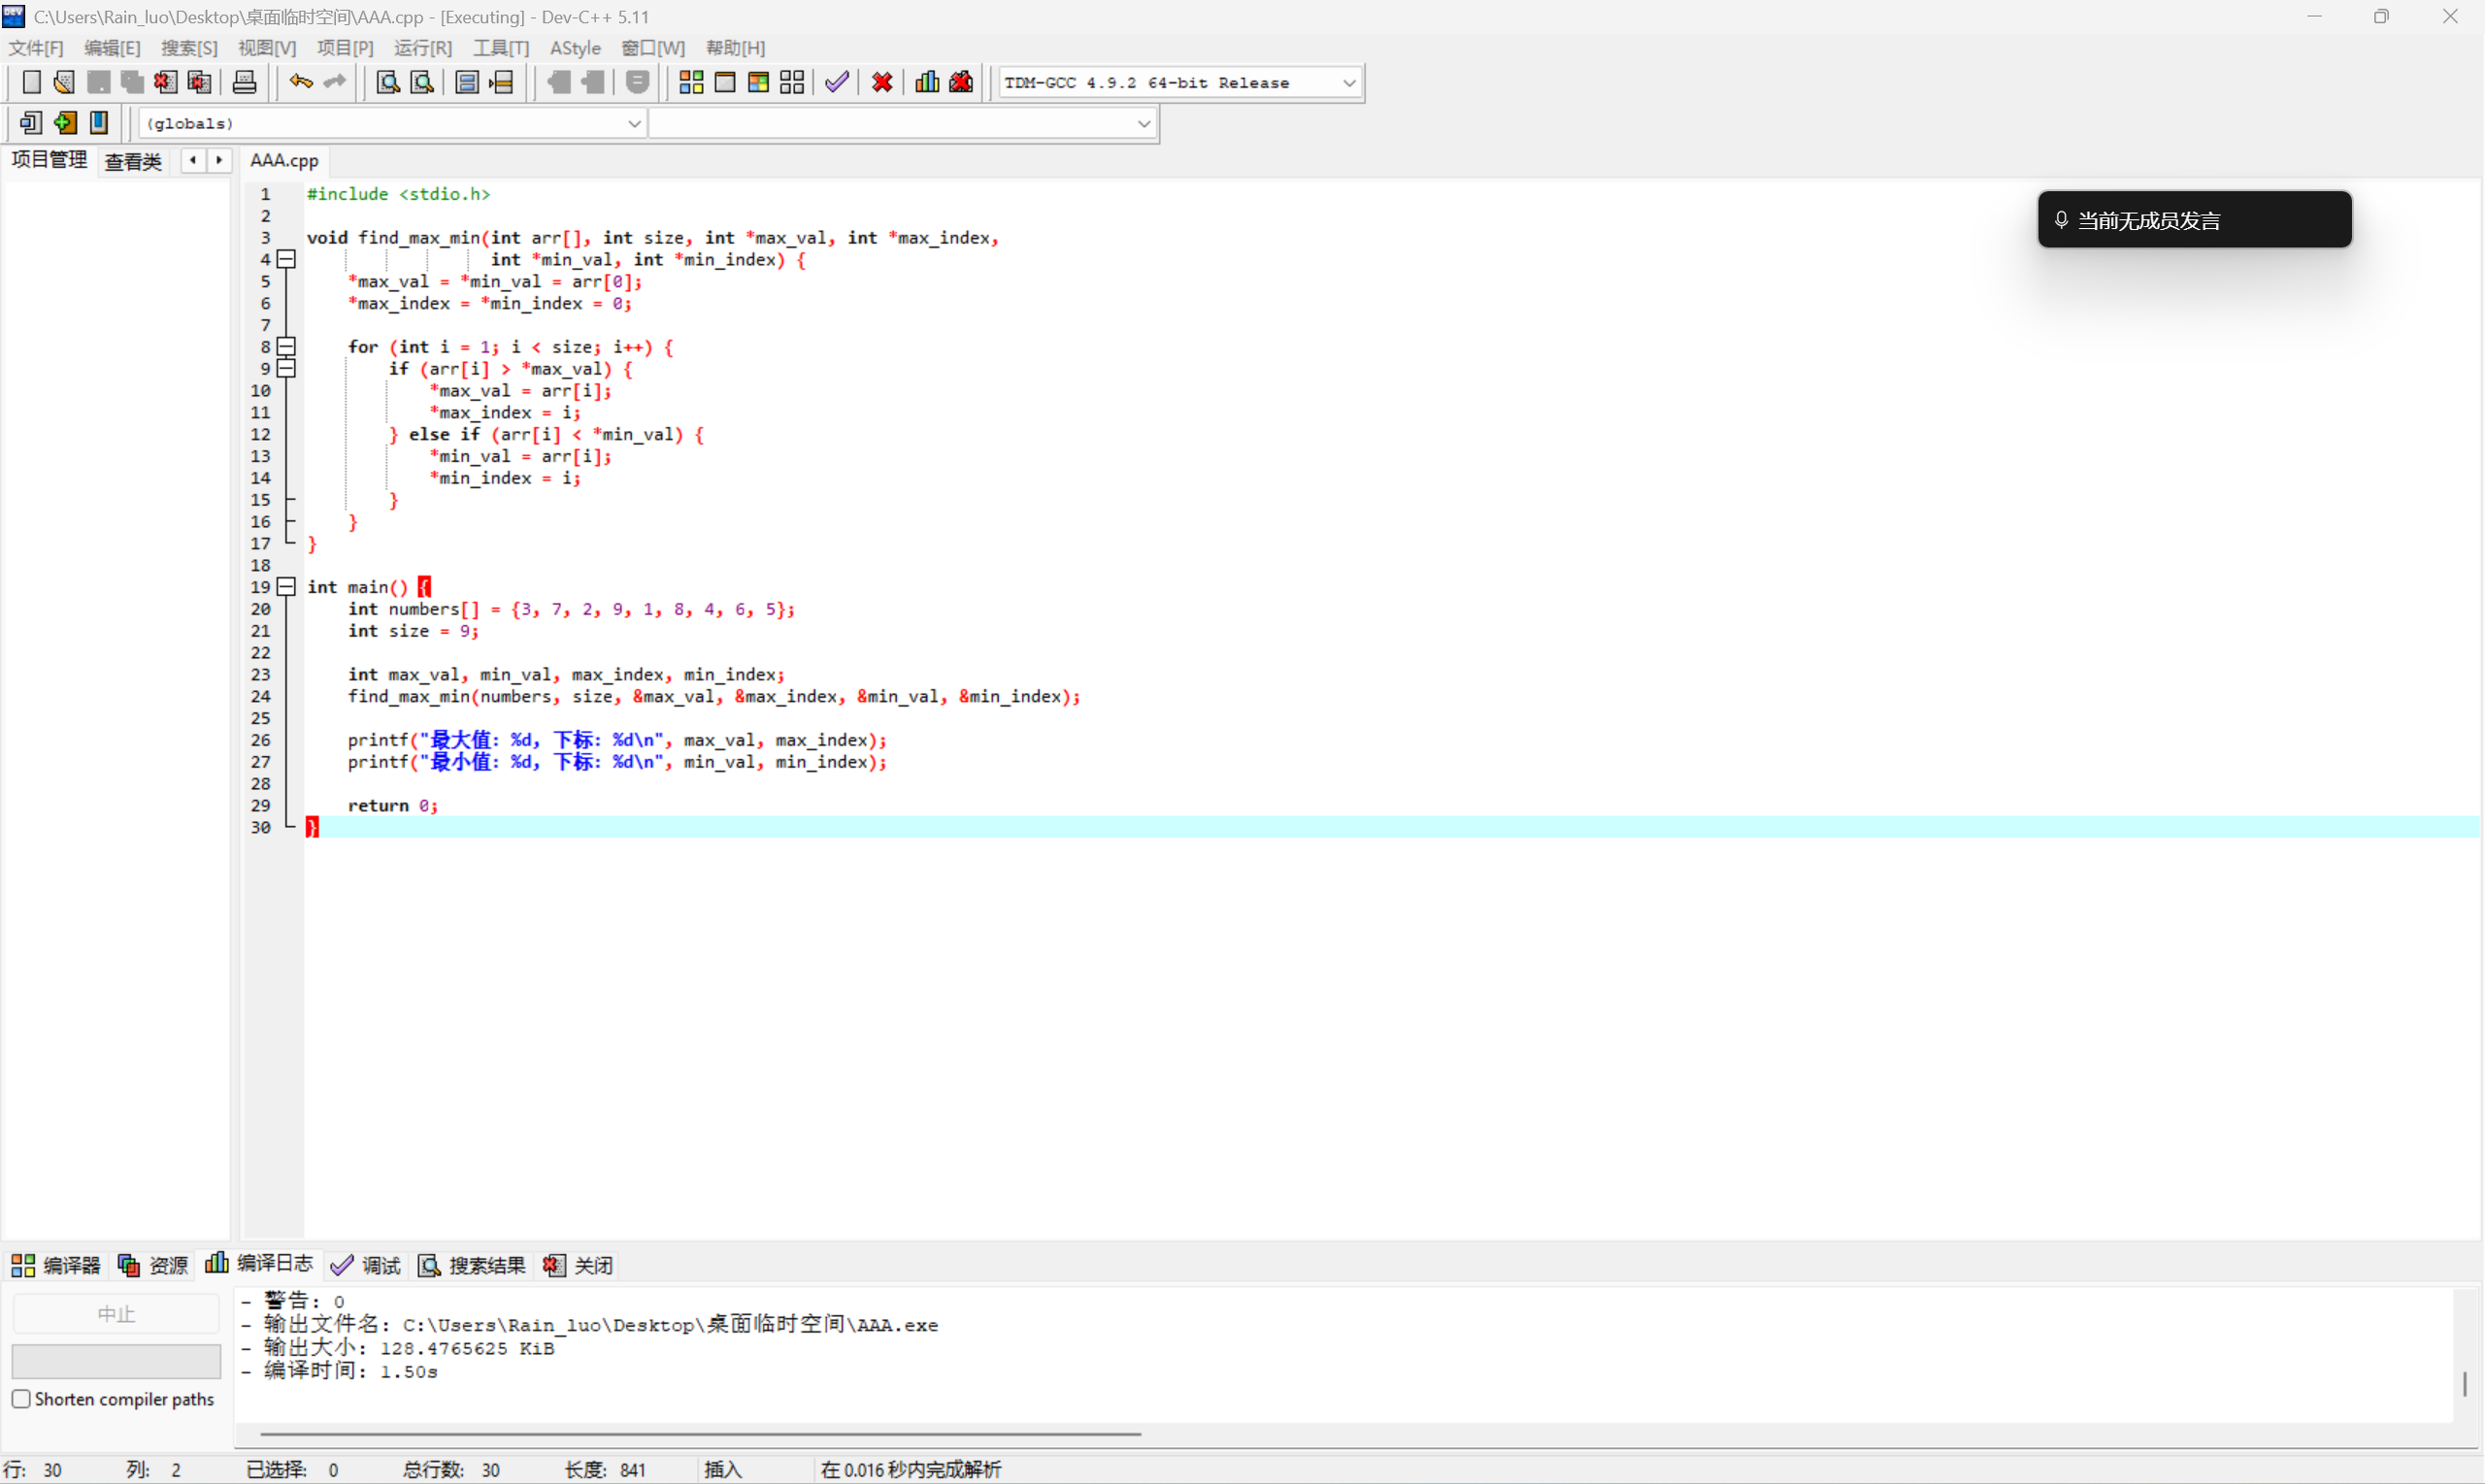Collapse the main function fold at line 19
Image resolution: width=2485 pixels, height=1484 pixels.
pos(286,587)
